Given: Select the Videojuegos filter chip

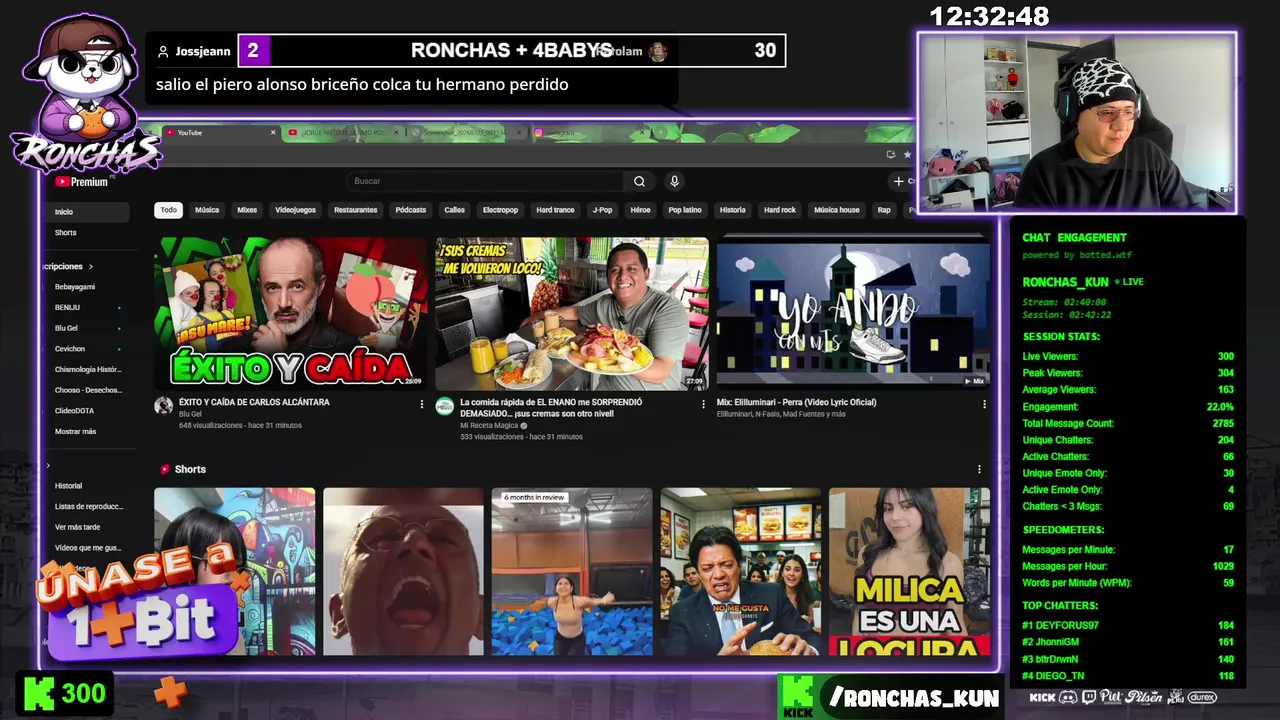Looking at the screenshot, I should point(295,210).
